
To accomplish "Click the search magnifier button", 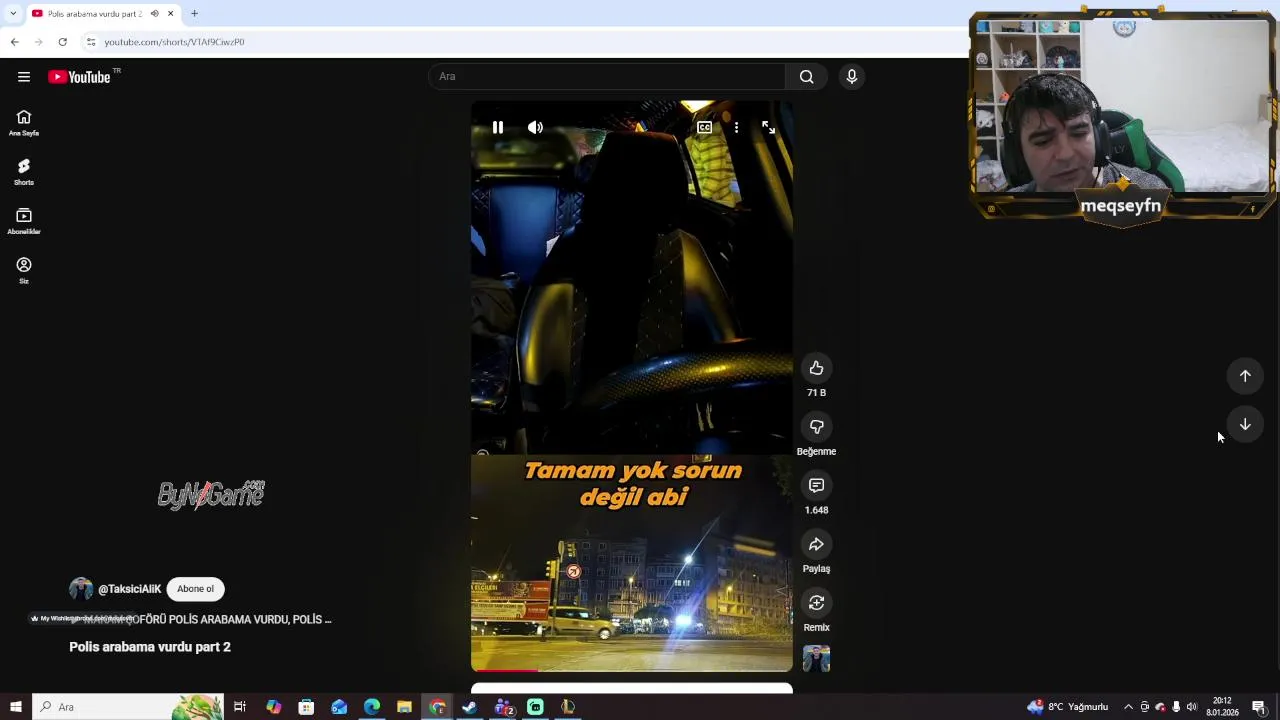I will (806, 77).
